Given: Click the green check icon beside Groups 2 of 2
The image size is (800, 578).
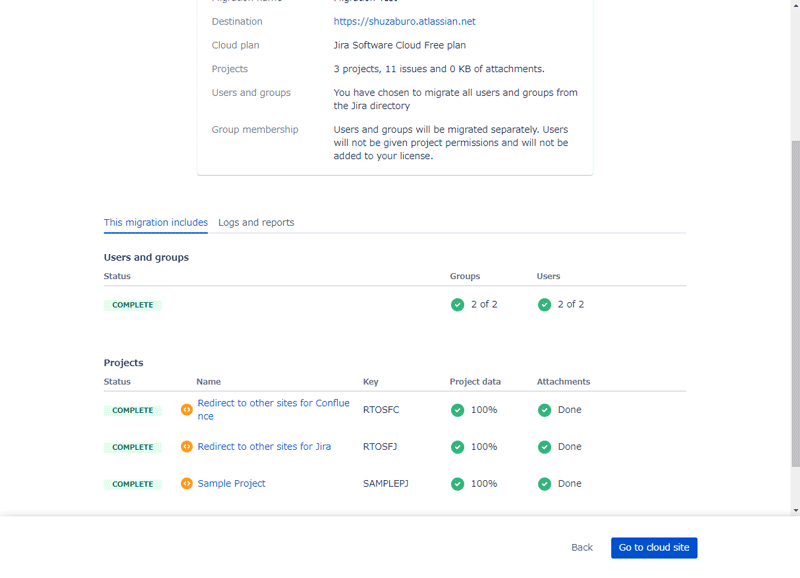Looking at the screenshot, I should point(458,305).
